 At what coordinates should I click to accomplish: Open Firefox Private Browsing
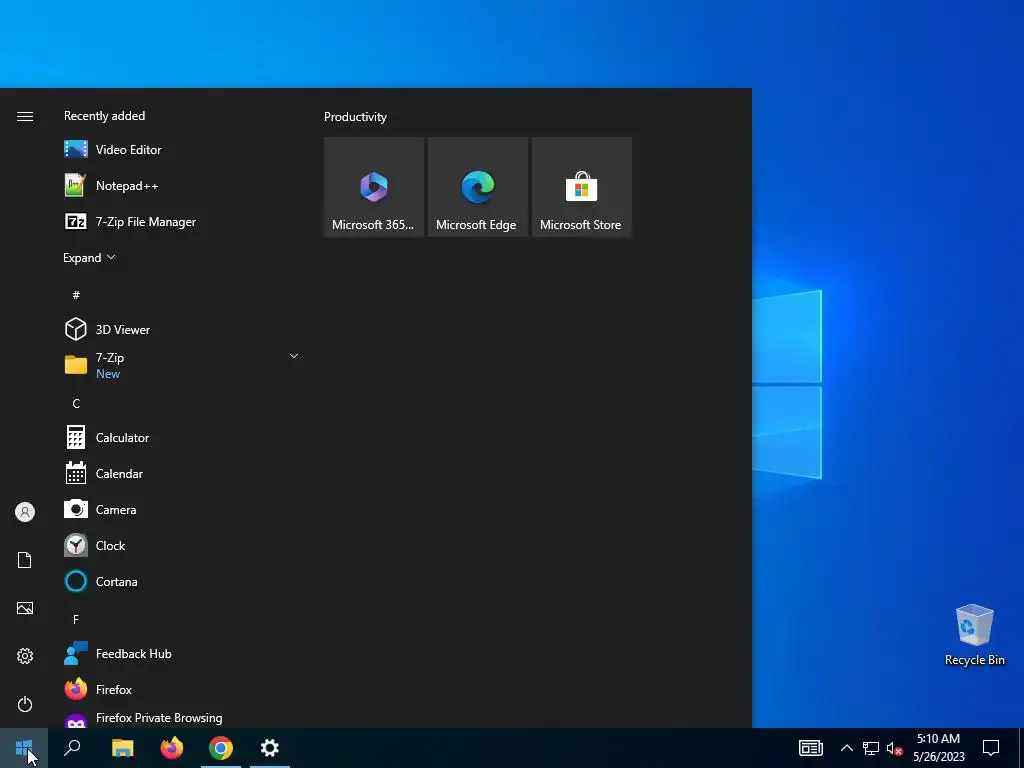(182, 718)
